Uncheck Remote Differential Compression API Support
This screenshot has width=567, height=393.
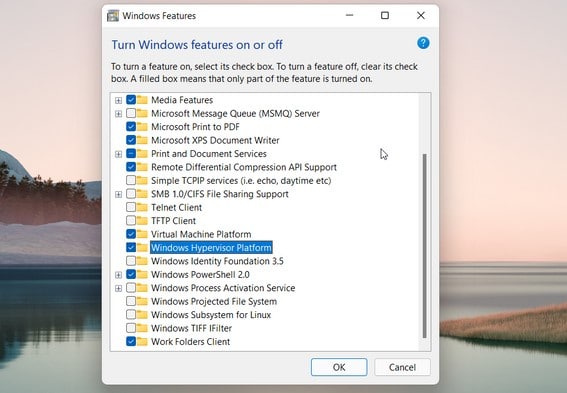point(131,167)
